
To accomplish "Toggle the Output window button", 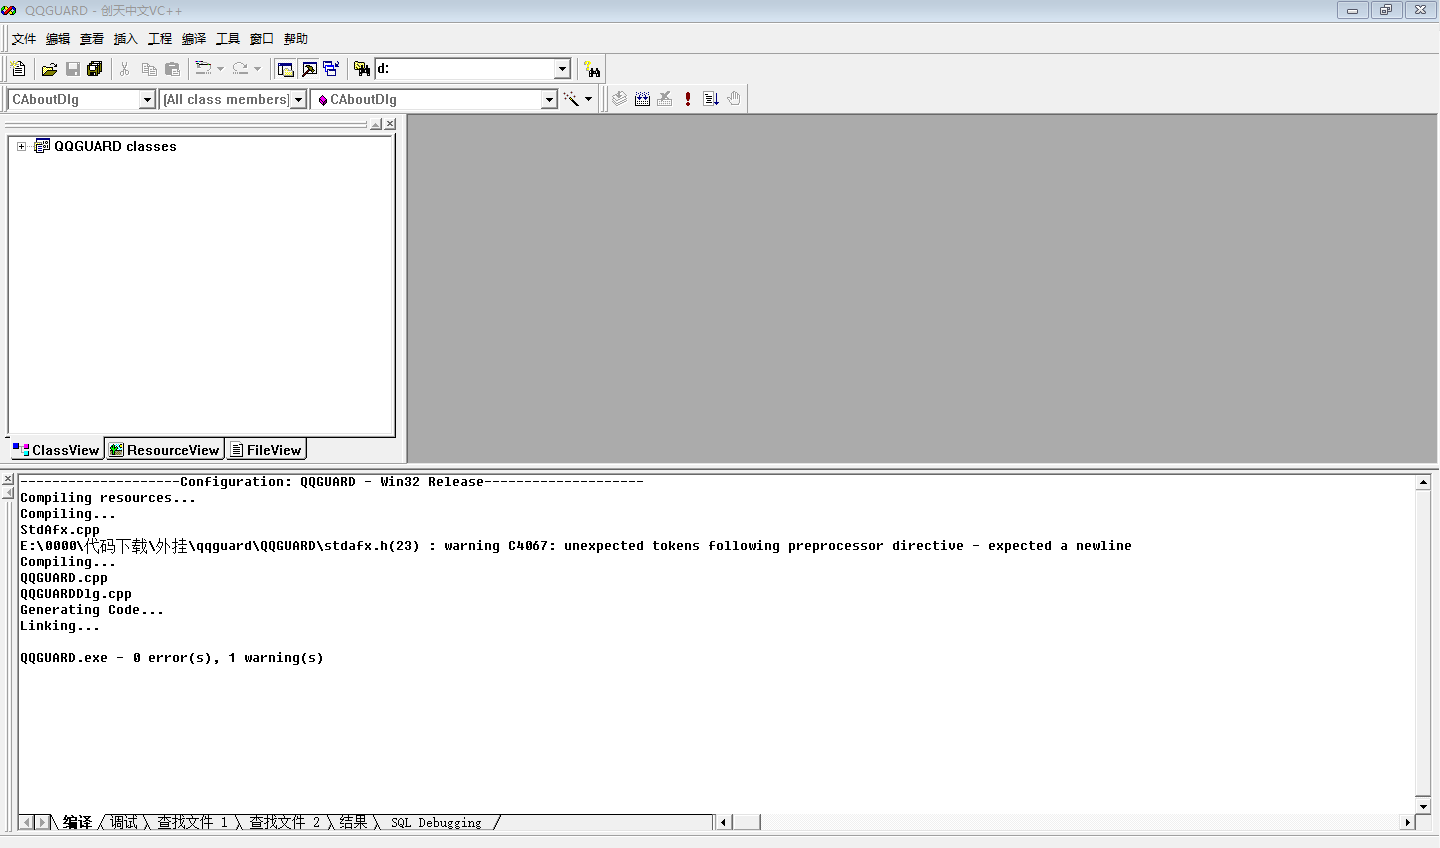I will coord(309,69).
